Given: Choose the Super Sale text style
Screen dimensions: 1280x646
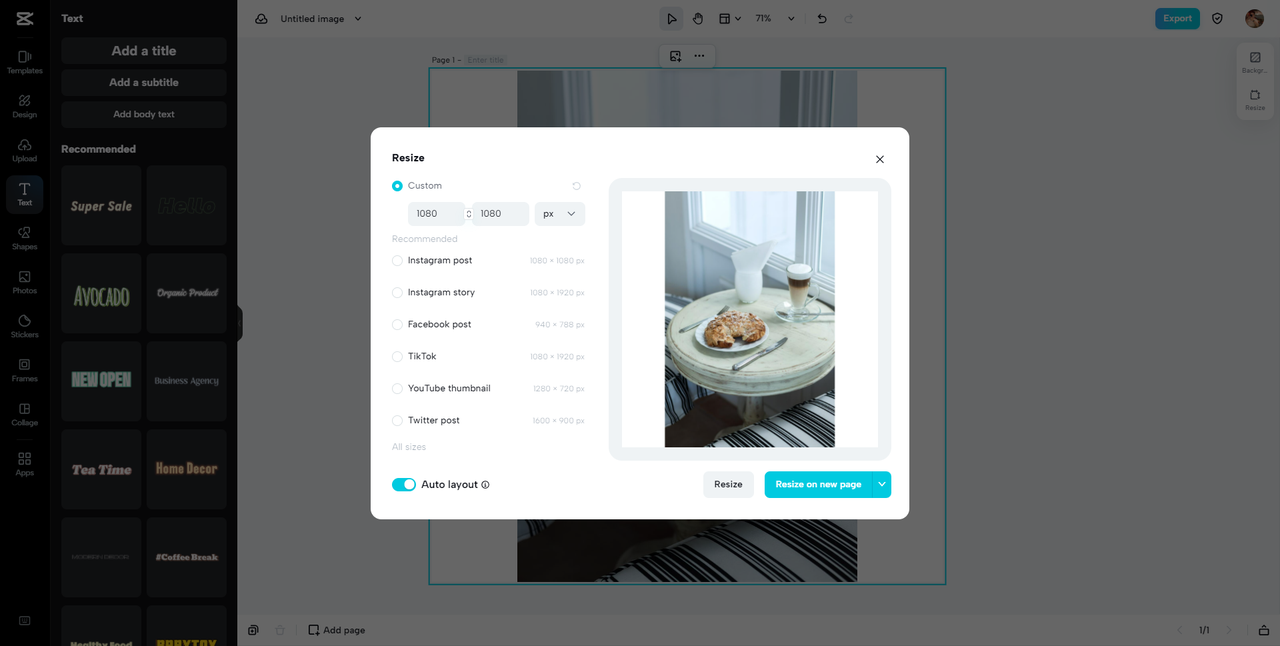Looking at the screenshot, I should (101, 206).
